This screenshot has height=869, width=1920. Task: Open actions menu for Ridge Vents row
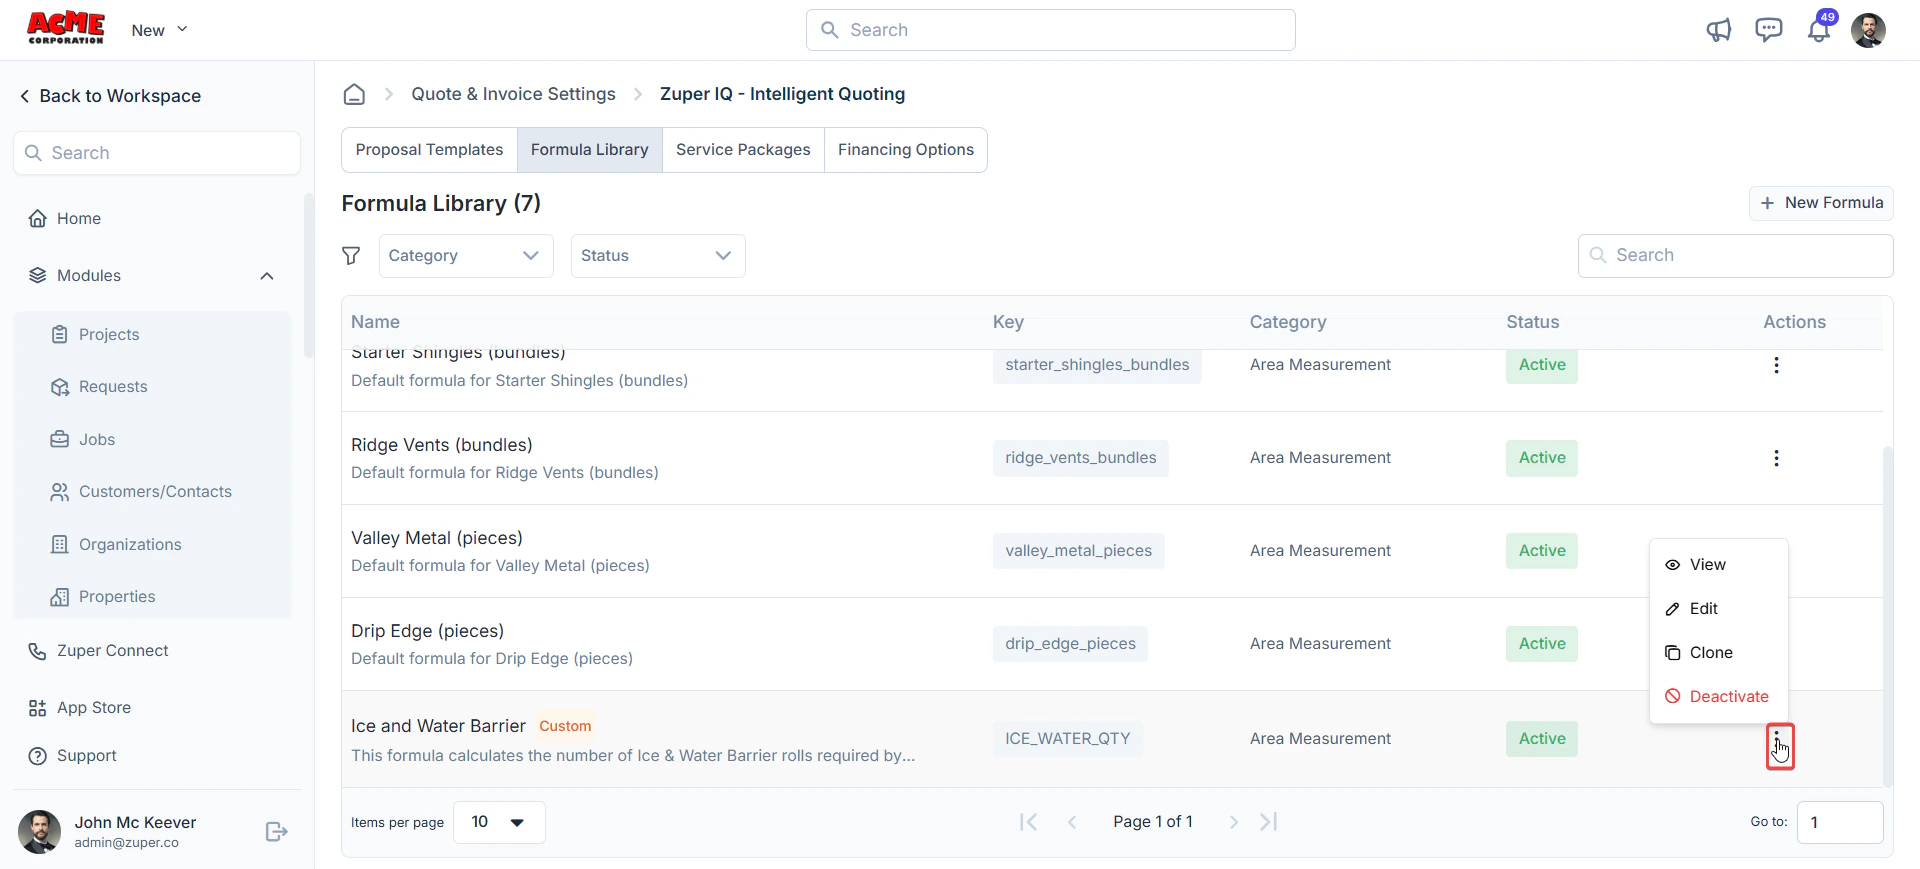pos(1776,458)
